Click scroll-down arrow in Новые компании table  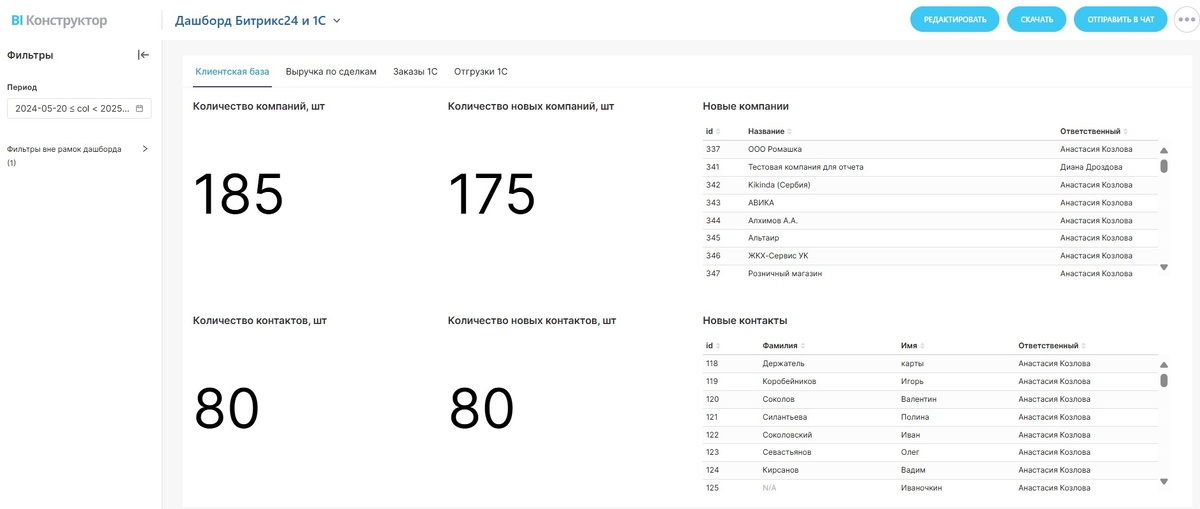(x=1163, y=267)
